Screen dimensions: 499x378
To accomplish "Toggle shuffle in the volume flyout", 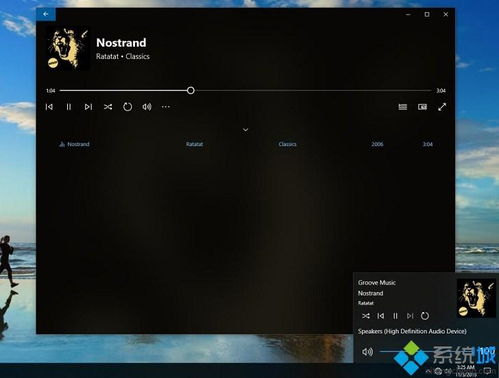I will [x=366, y=316].
